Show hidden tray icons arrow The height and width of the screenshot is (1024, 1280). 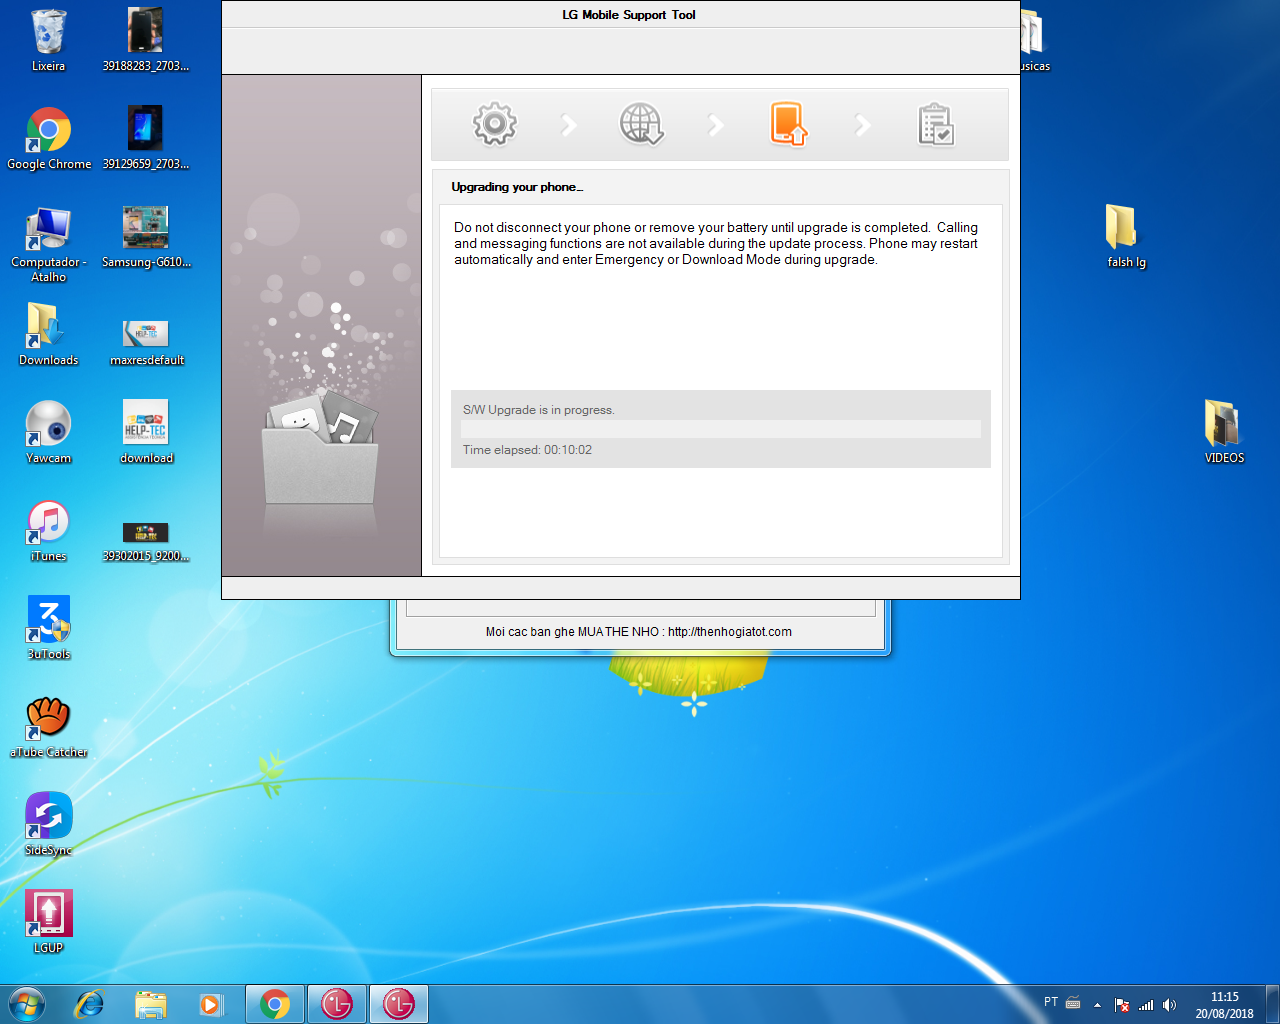[1097, 1004]
